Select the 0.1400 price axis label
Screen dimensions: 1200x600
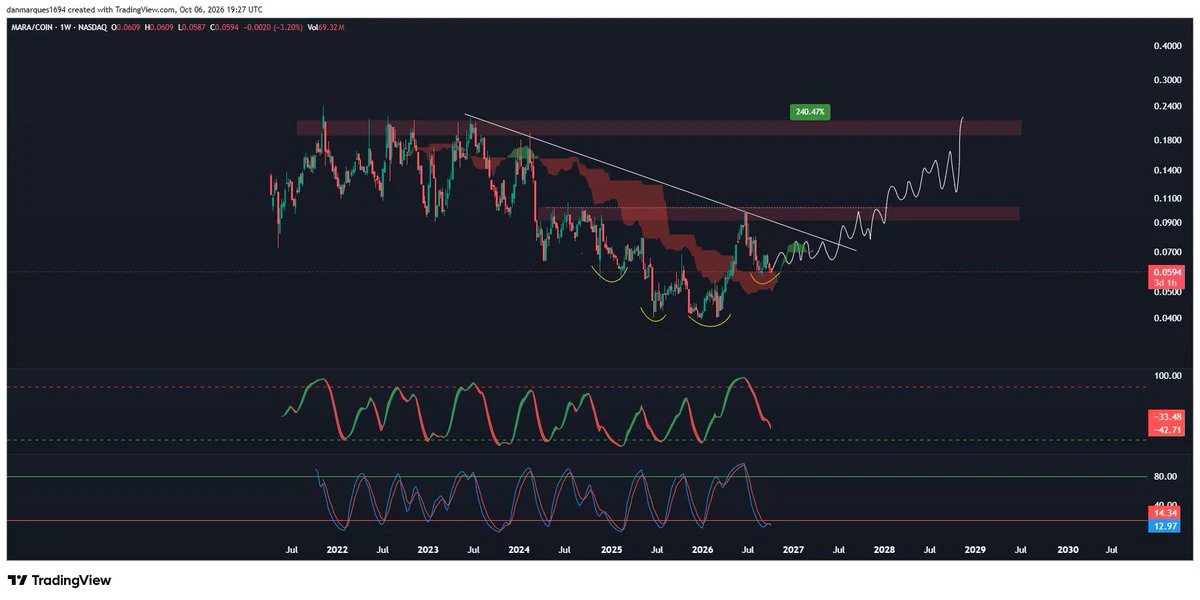click(x=1166, y=171)
